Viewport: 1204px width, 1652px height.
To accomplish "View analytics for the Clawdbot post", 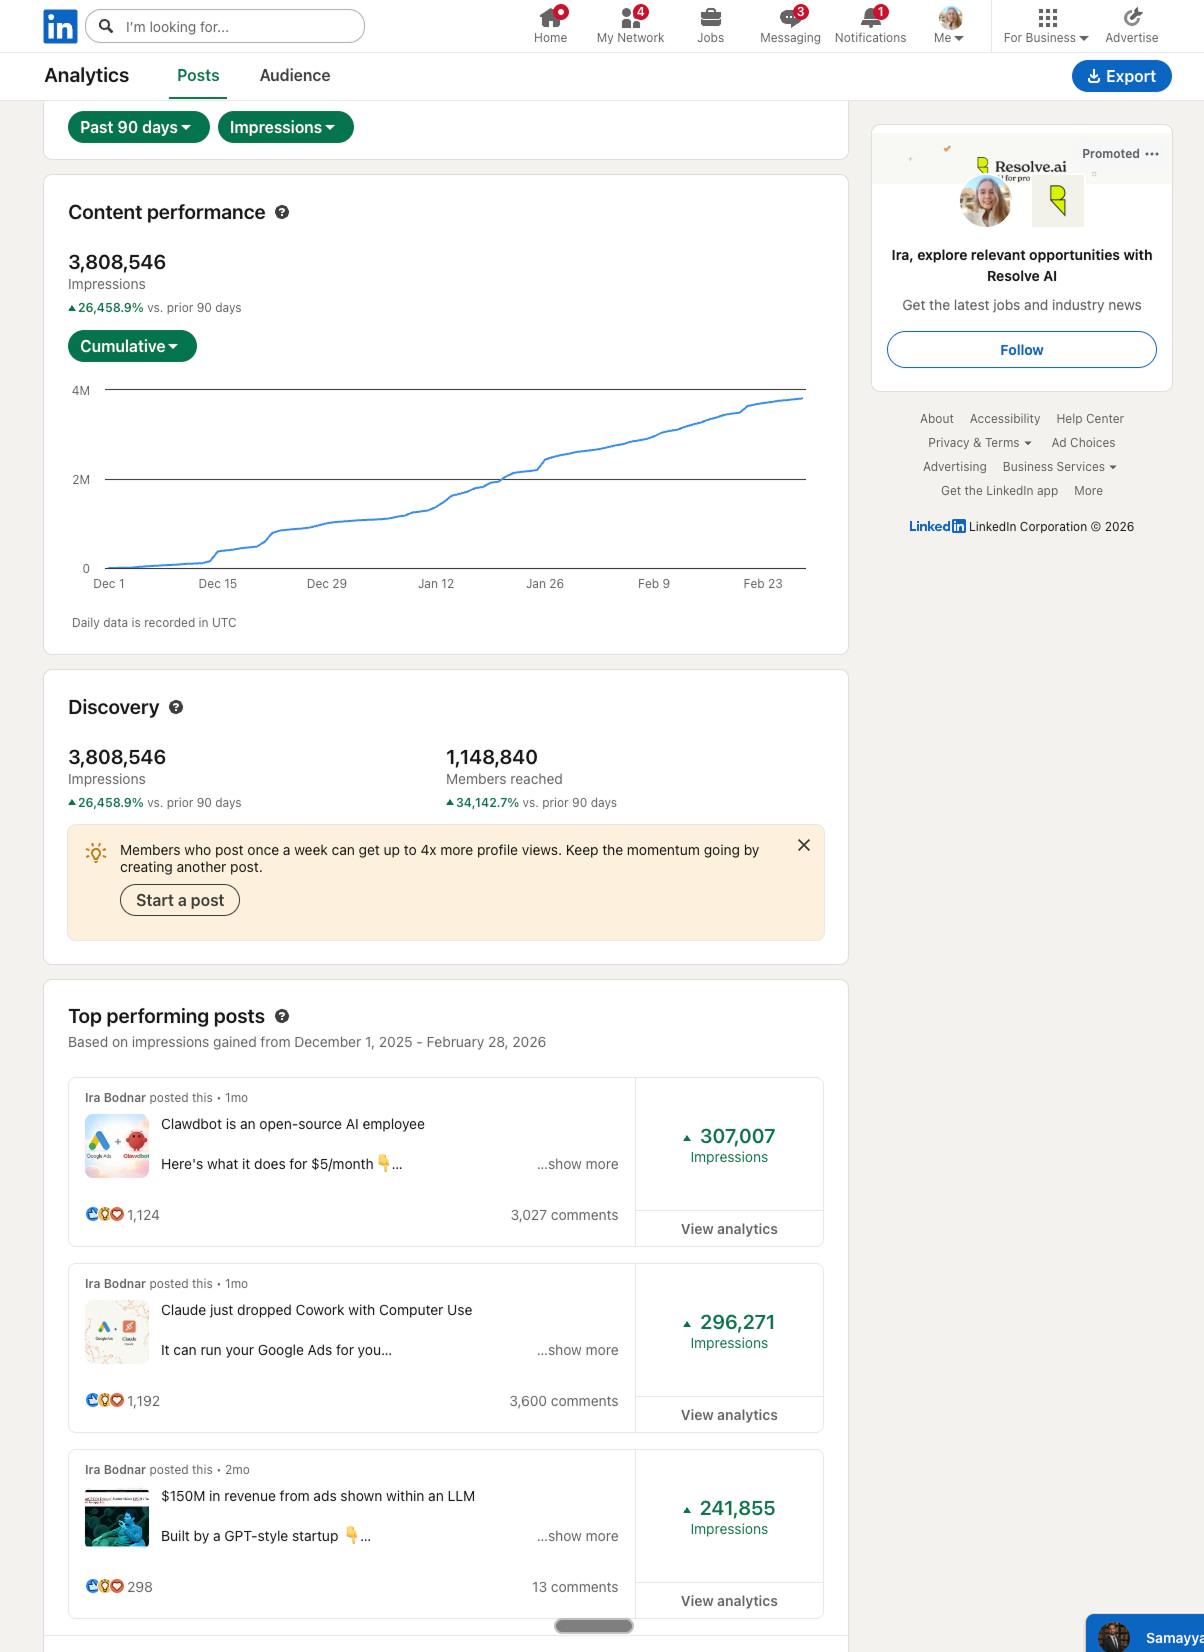I will (x=729, y=1229).
